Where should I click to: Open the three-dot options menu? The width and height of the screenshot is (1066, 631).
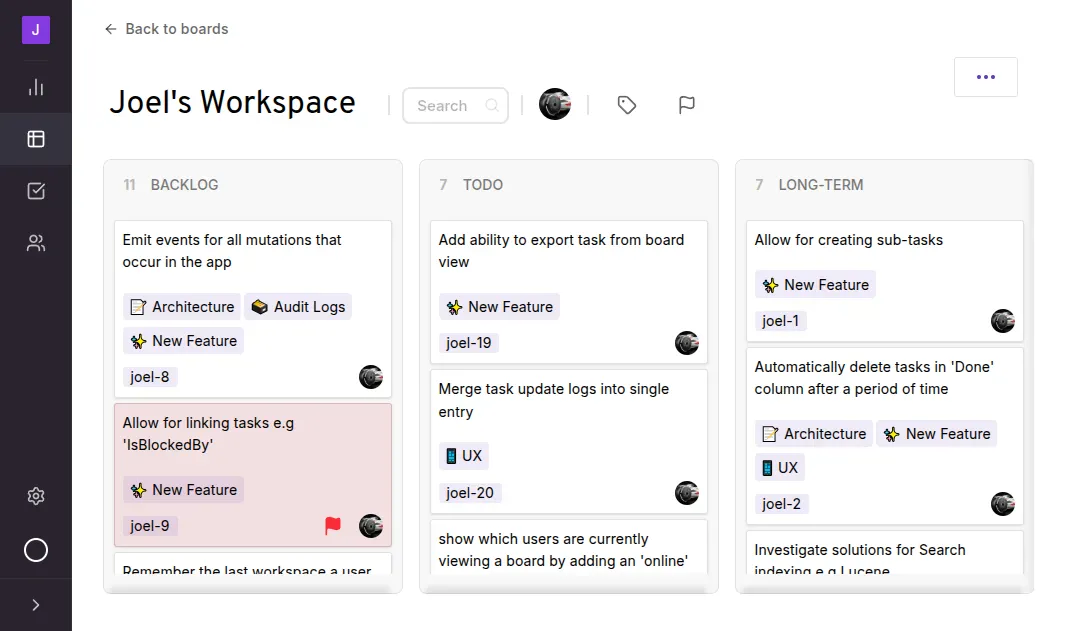(x=986, y=77)
